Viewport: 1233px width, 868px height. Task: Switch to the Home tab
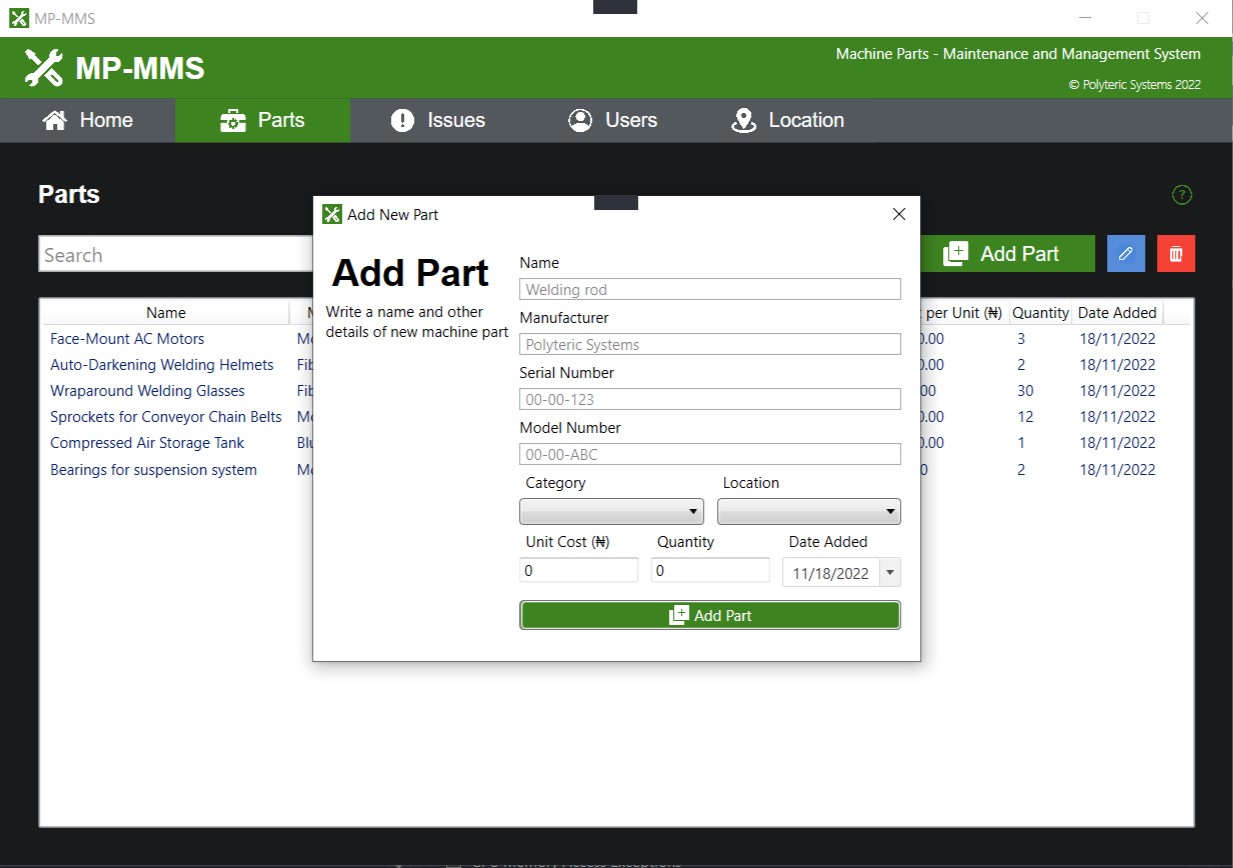coord(87,119)
